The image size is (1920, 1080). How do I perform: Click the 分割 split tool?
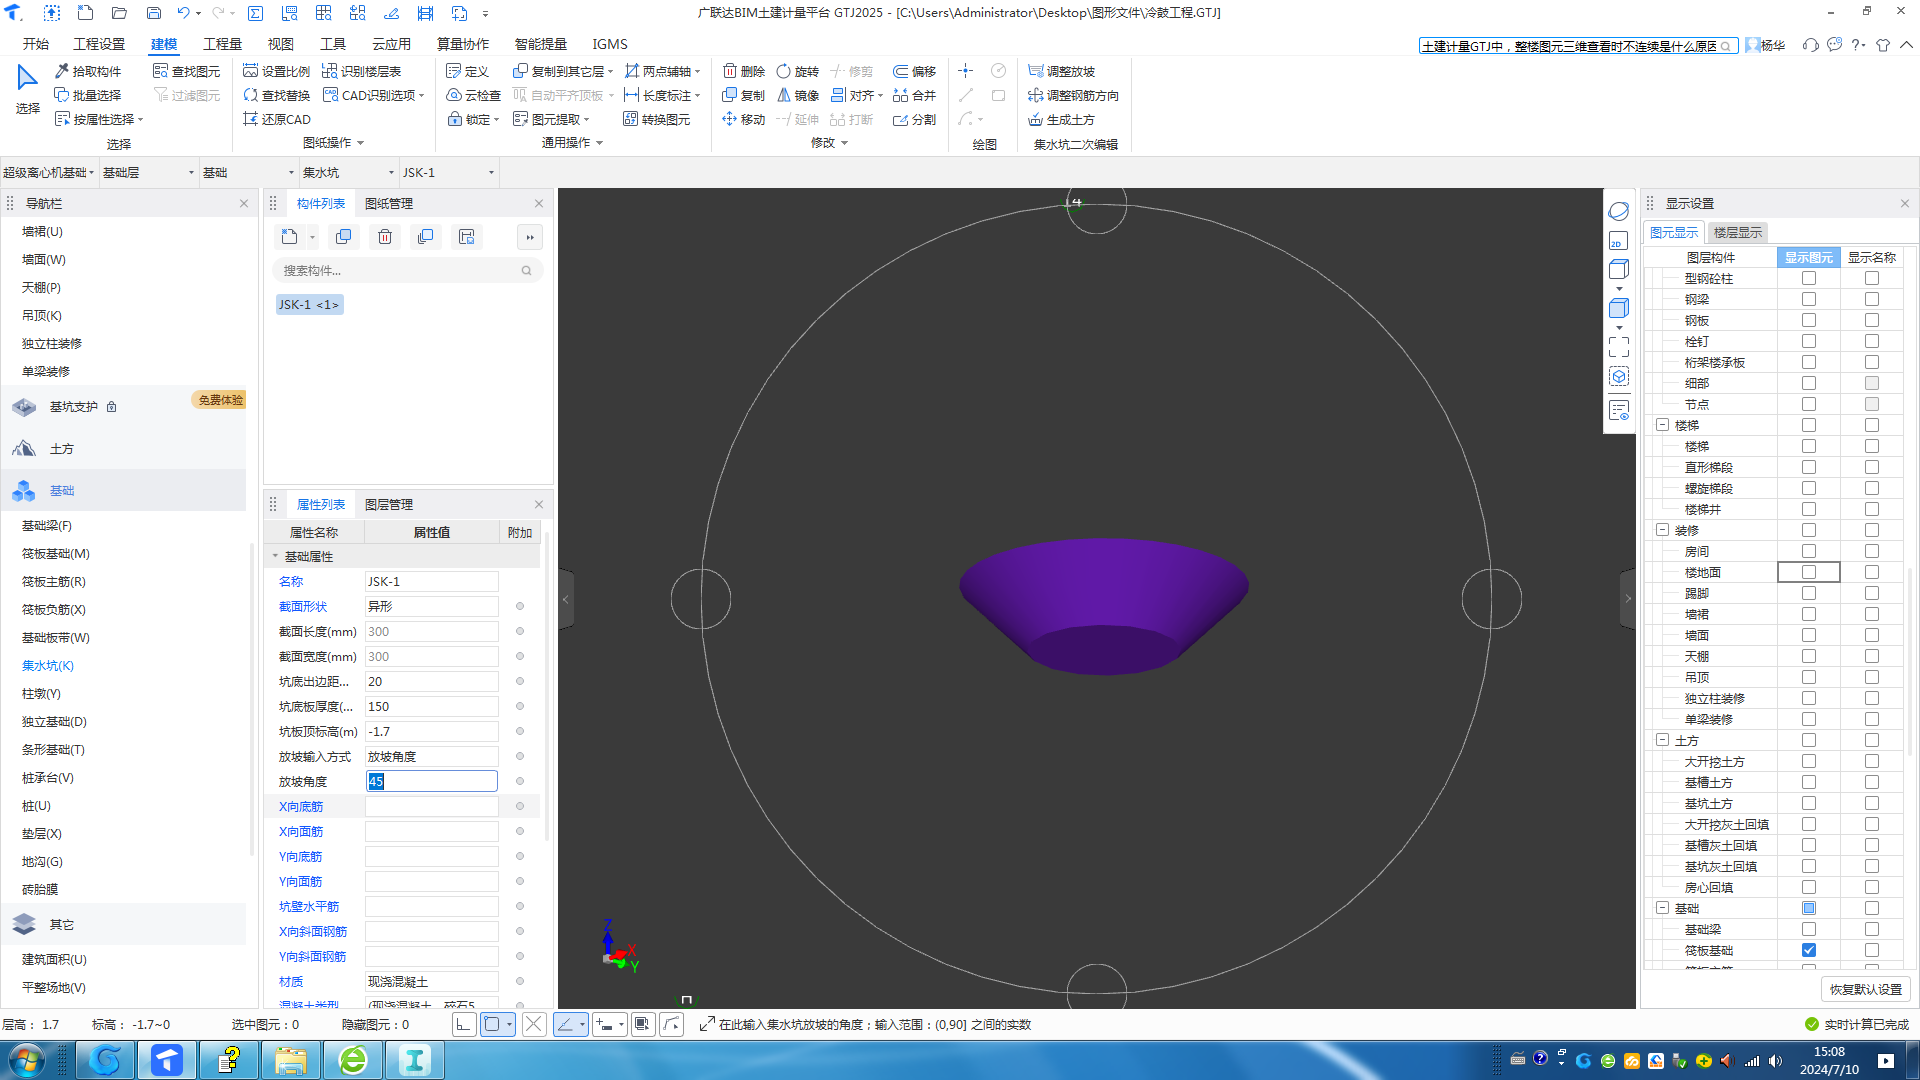coord(915,119)
